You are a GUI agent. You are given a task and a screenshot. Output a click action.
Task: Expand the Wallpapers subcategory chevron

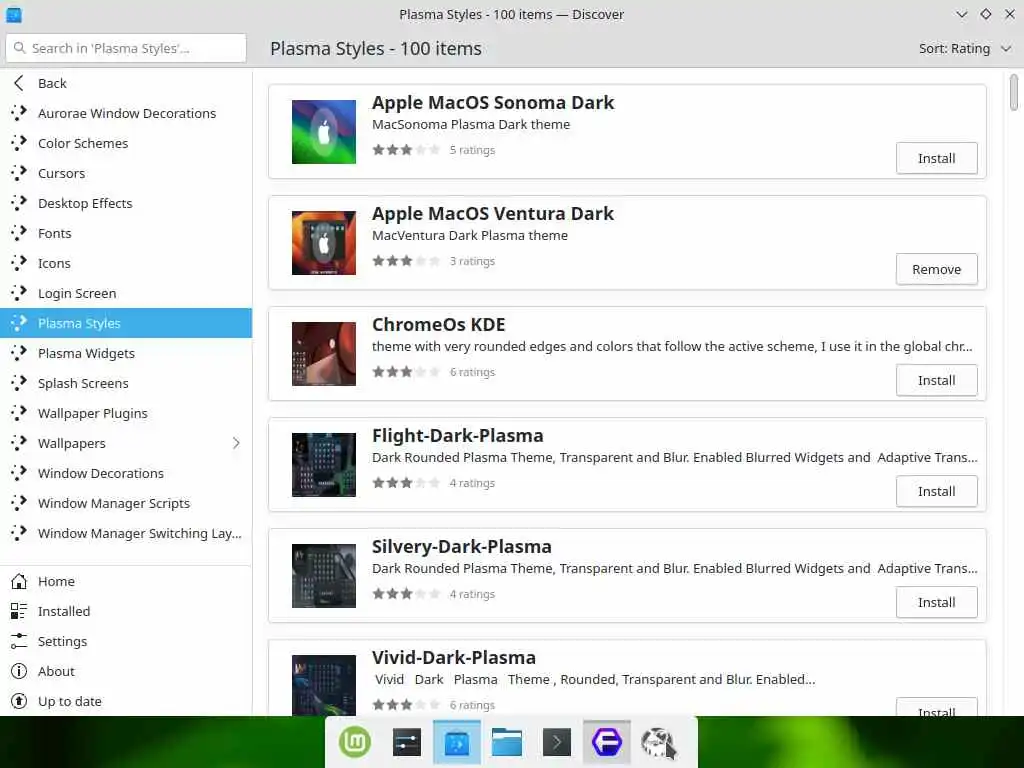tap(236, 443)
